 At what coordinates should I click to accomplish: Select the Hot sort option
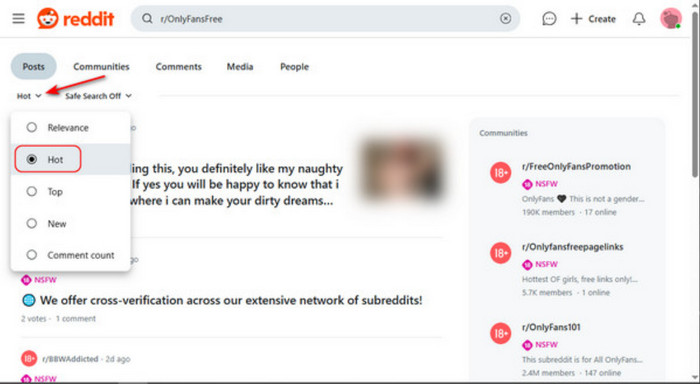pos(71,159)
